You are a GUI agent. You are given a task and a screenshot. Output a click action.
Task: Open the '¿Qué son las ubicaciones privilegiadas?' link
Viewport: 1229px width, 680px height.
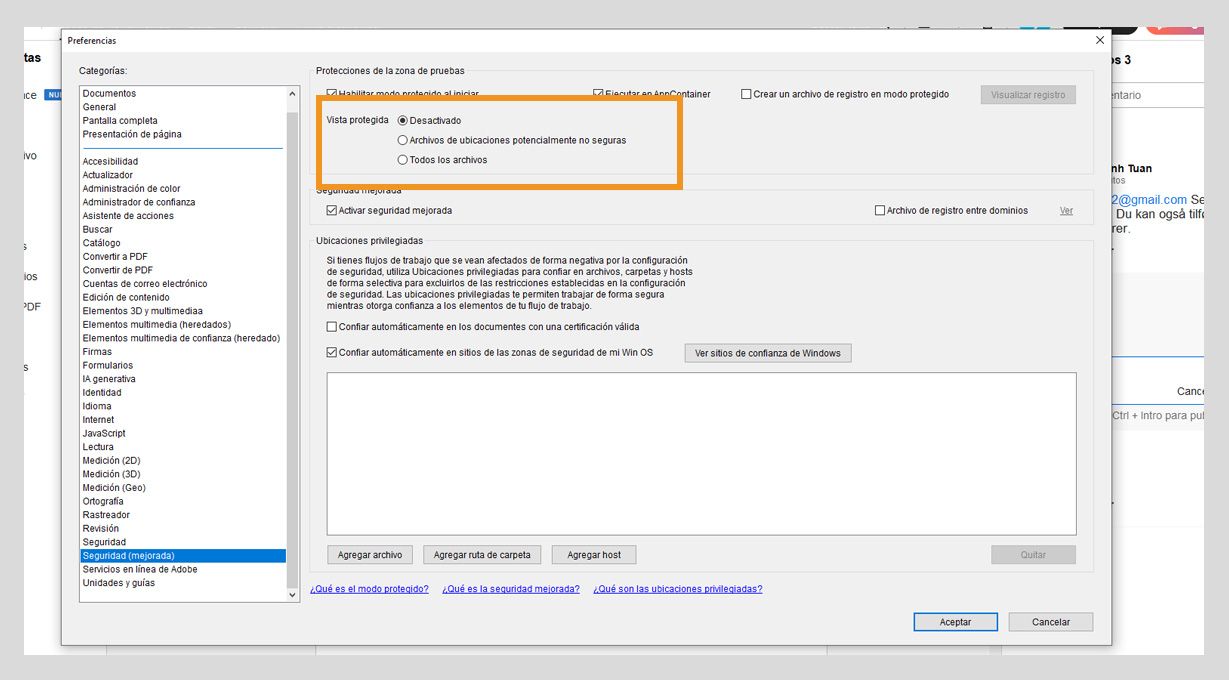(x=678, y=589)
